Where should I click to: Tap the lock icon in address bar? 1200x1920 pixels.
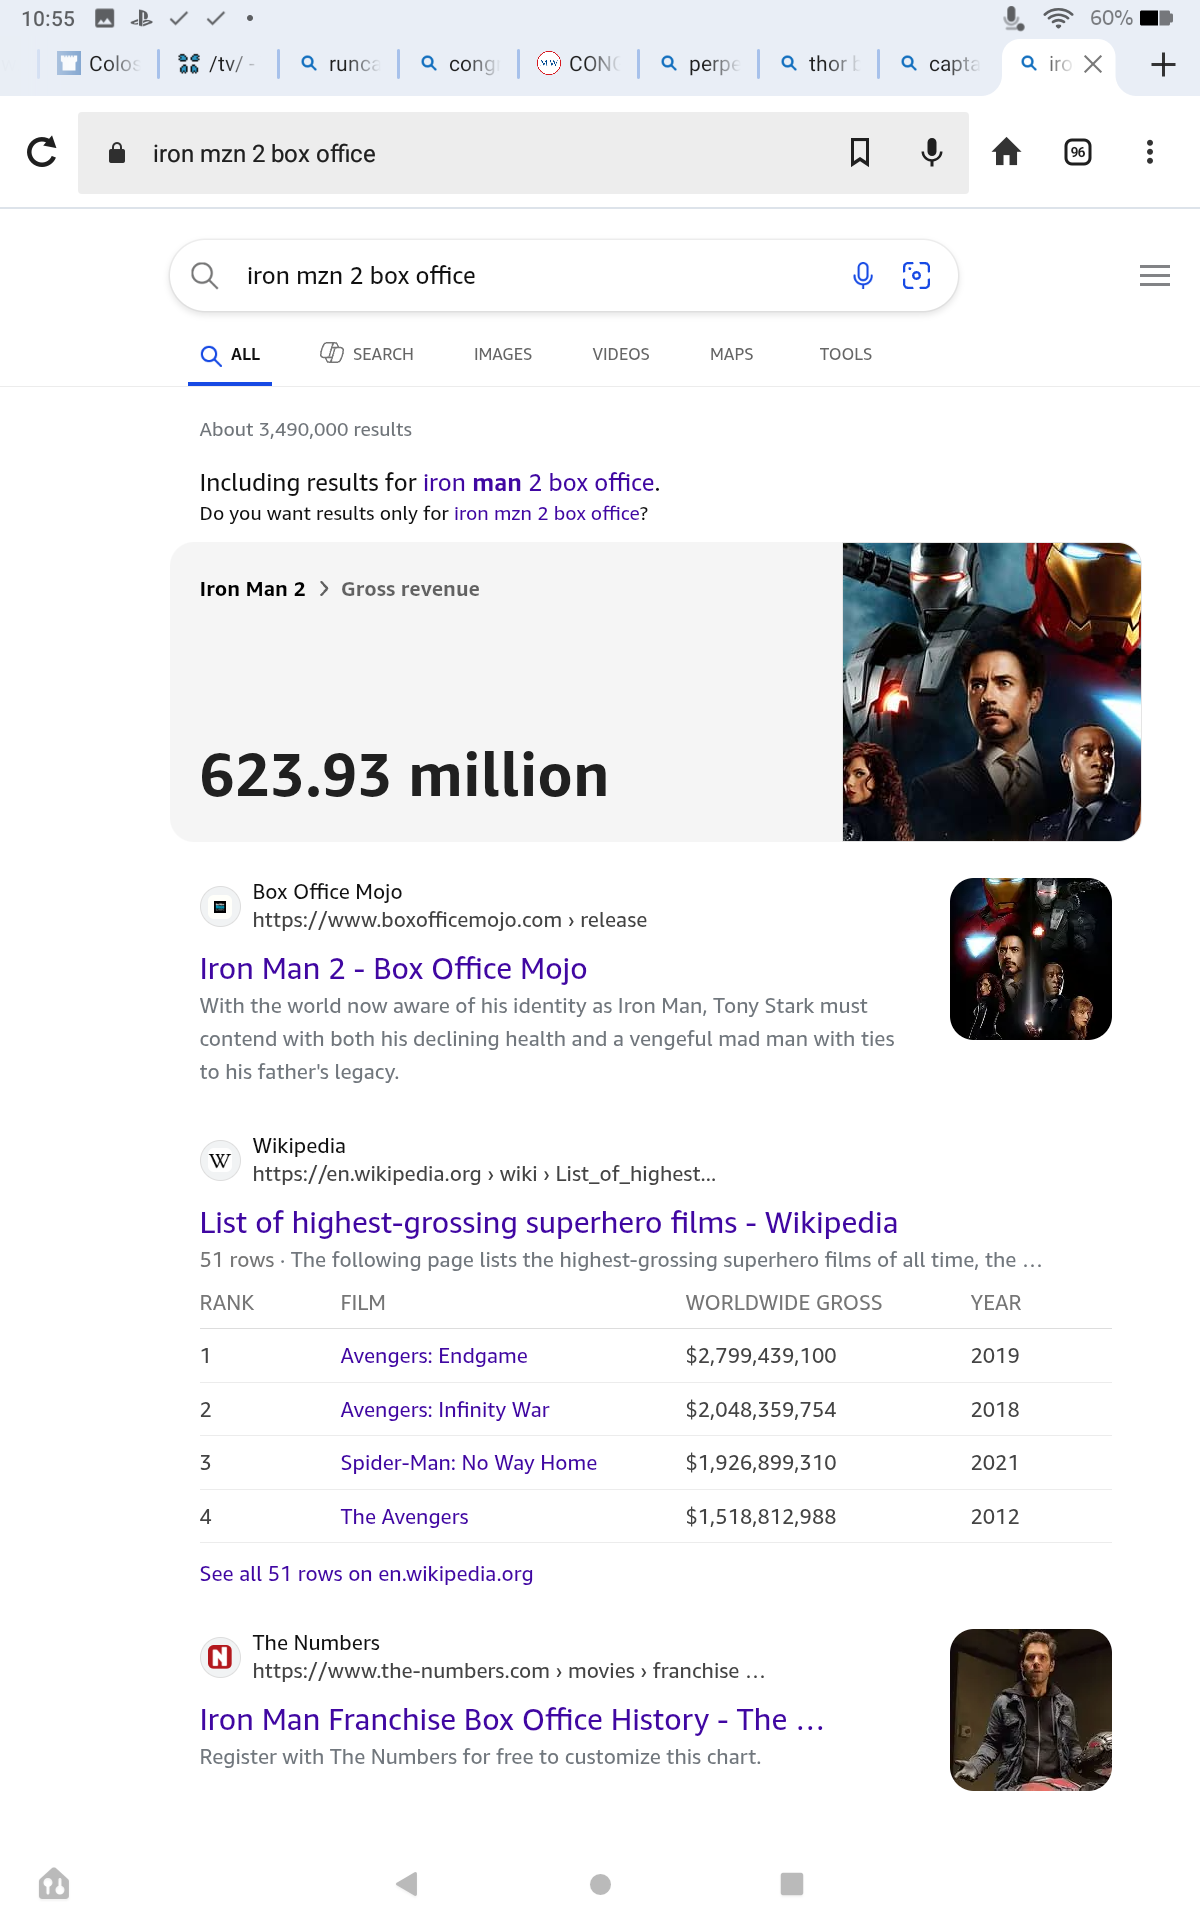[x=117, y=153]
